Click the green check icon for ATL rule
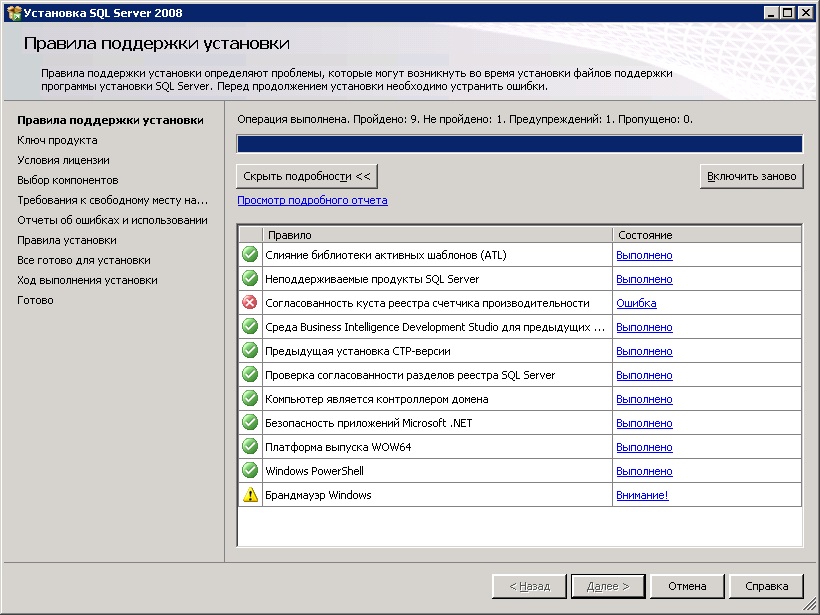 click(250, 255)
